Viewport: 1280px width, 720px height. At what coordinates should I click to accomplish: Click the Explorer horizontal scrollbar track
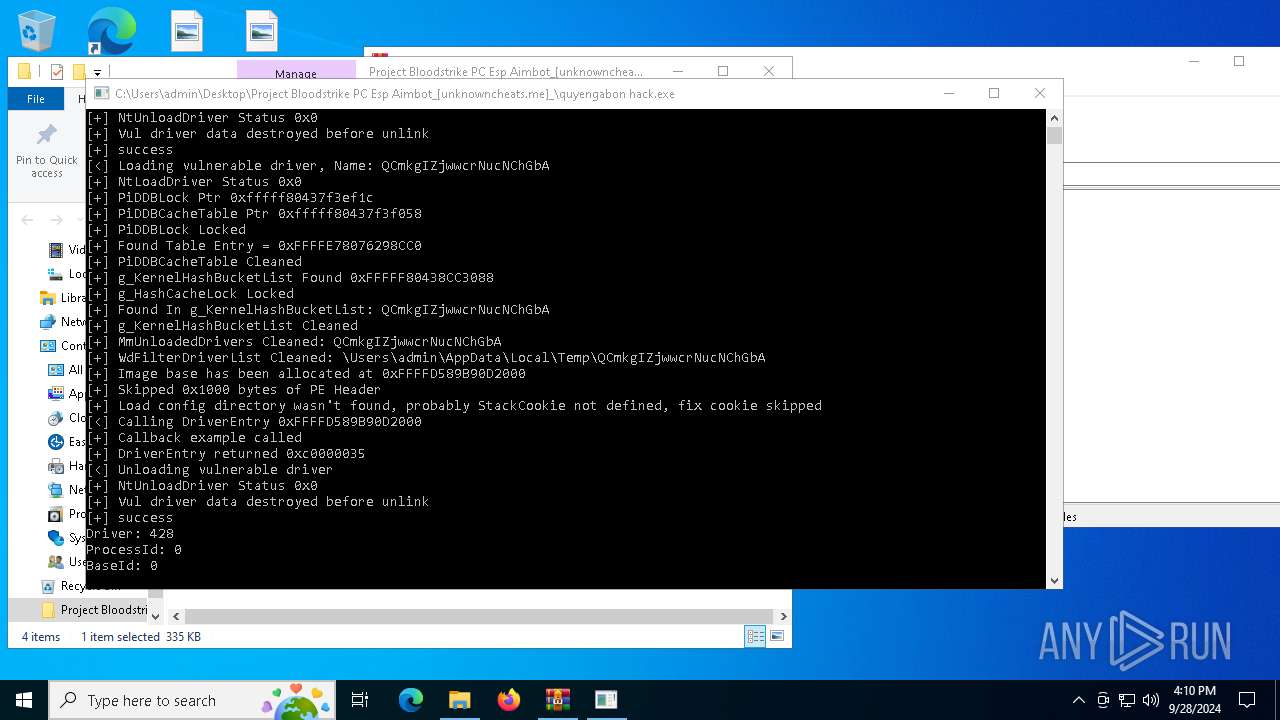pyautogui.click(x=479, y=617)
